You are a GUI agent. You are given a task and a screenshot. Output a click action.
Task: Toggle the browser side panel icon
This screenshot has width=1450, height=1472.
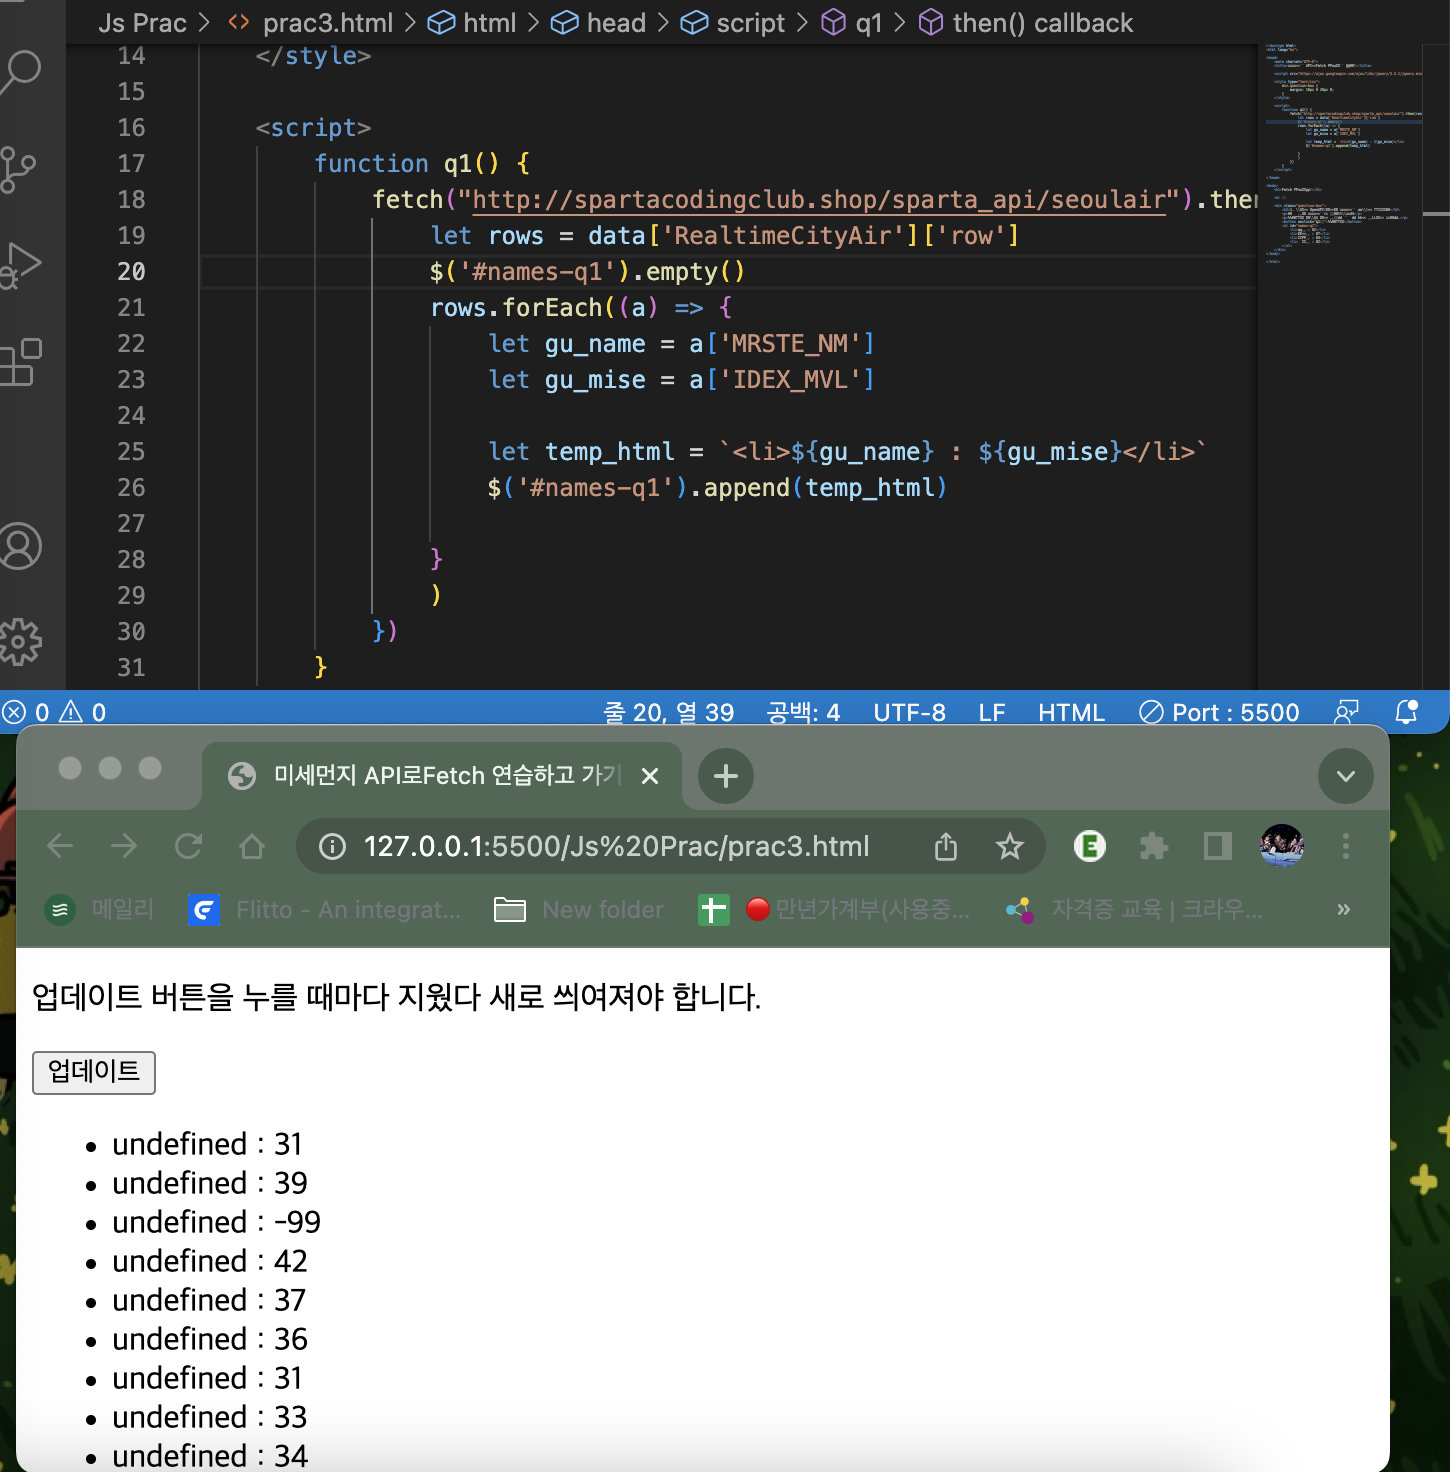(x=1217, y=847)
